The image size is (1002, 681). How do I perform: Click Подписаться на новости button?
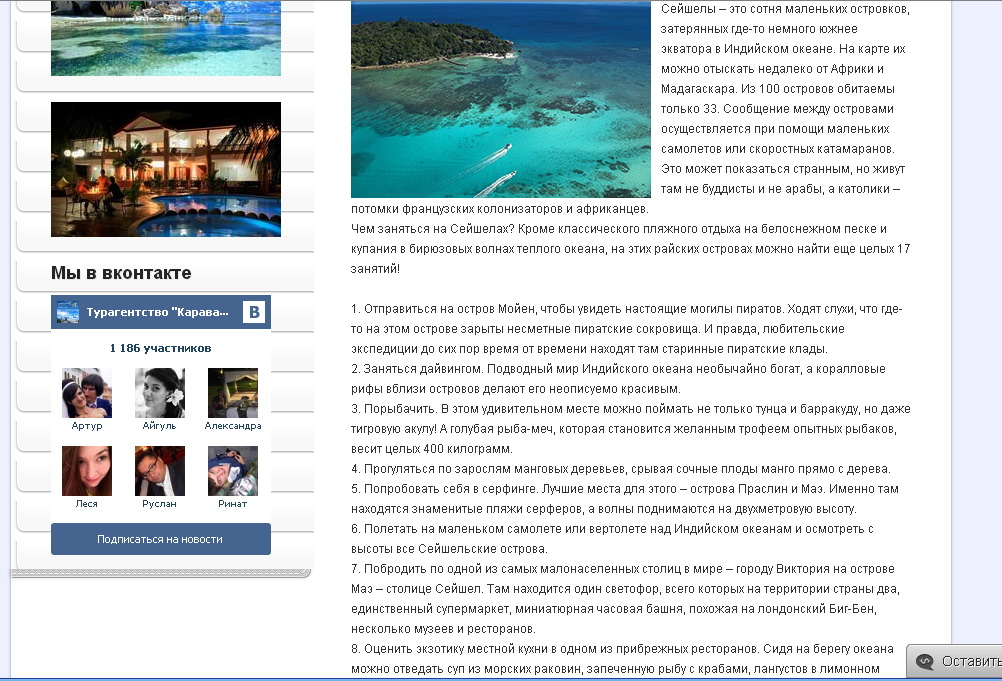click(161, 539)
